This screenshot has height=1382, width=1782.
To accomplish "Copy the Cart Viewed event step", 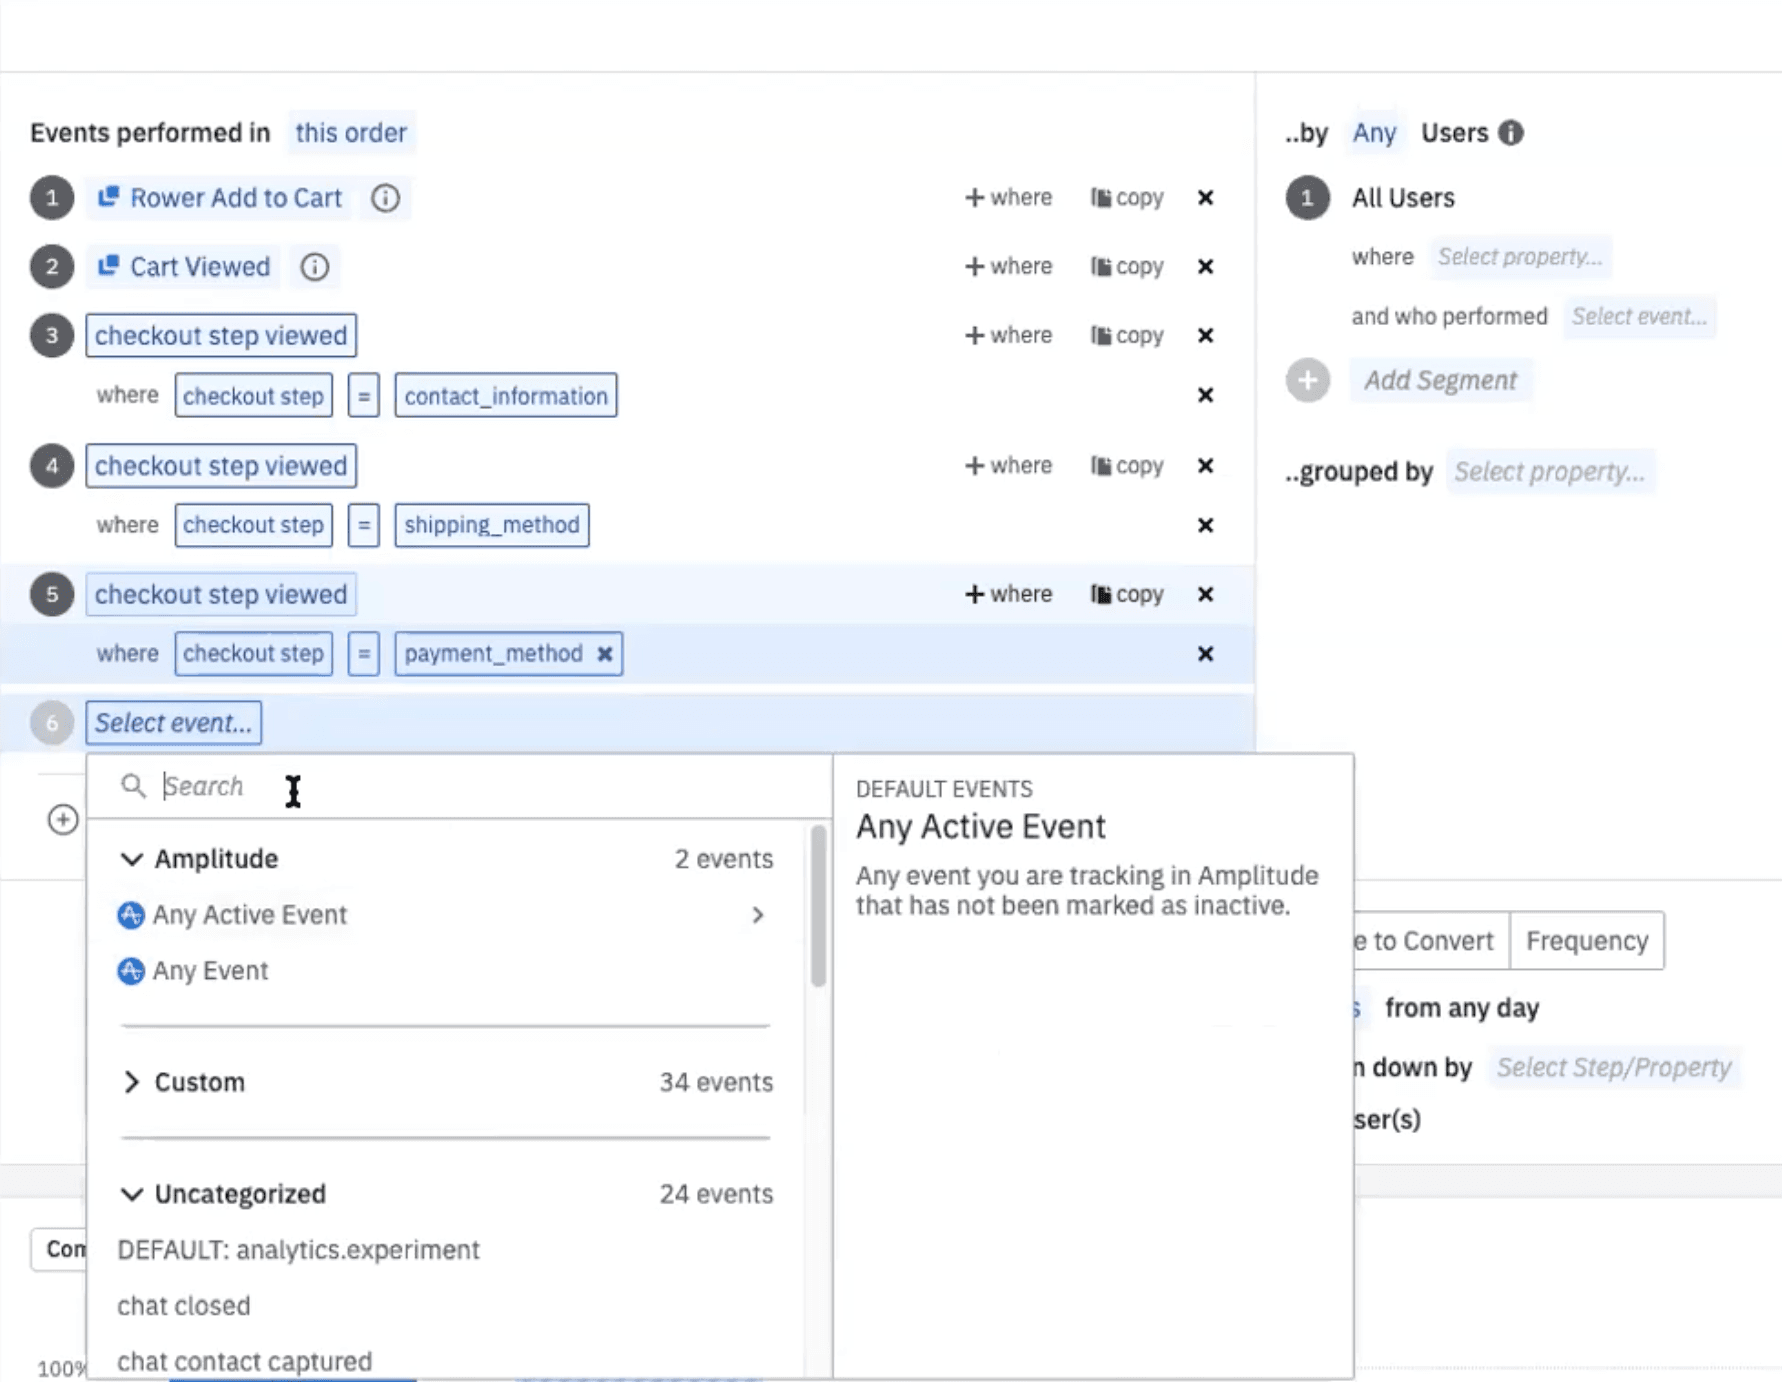I will [1126, 267].
